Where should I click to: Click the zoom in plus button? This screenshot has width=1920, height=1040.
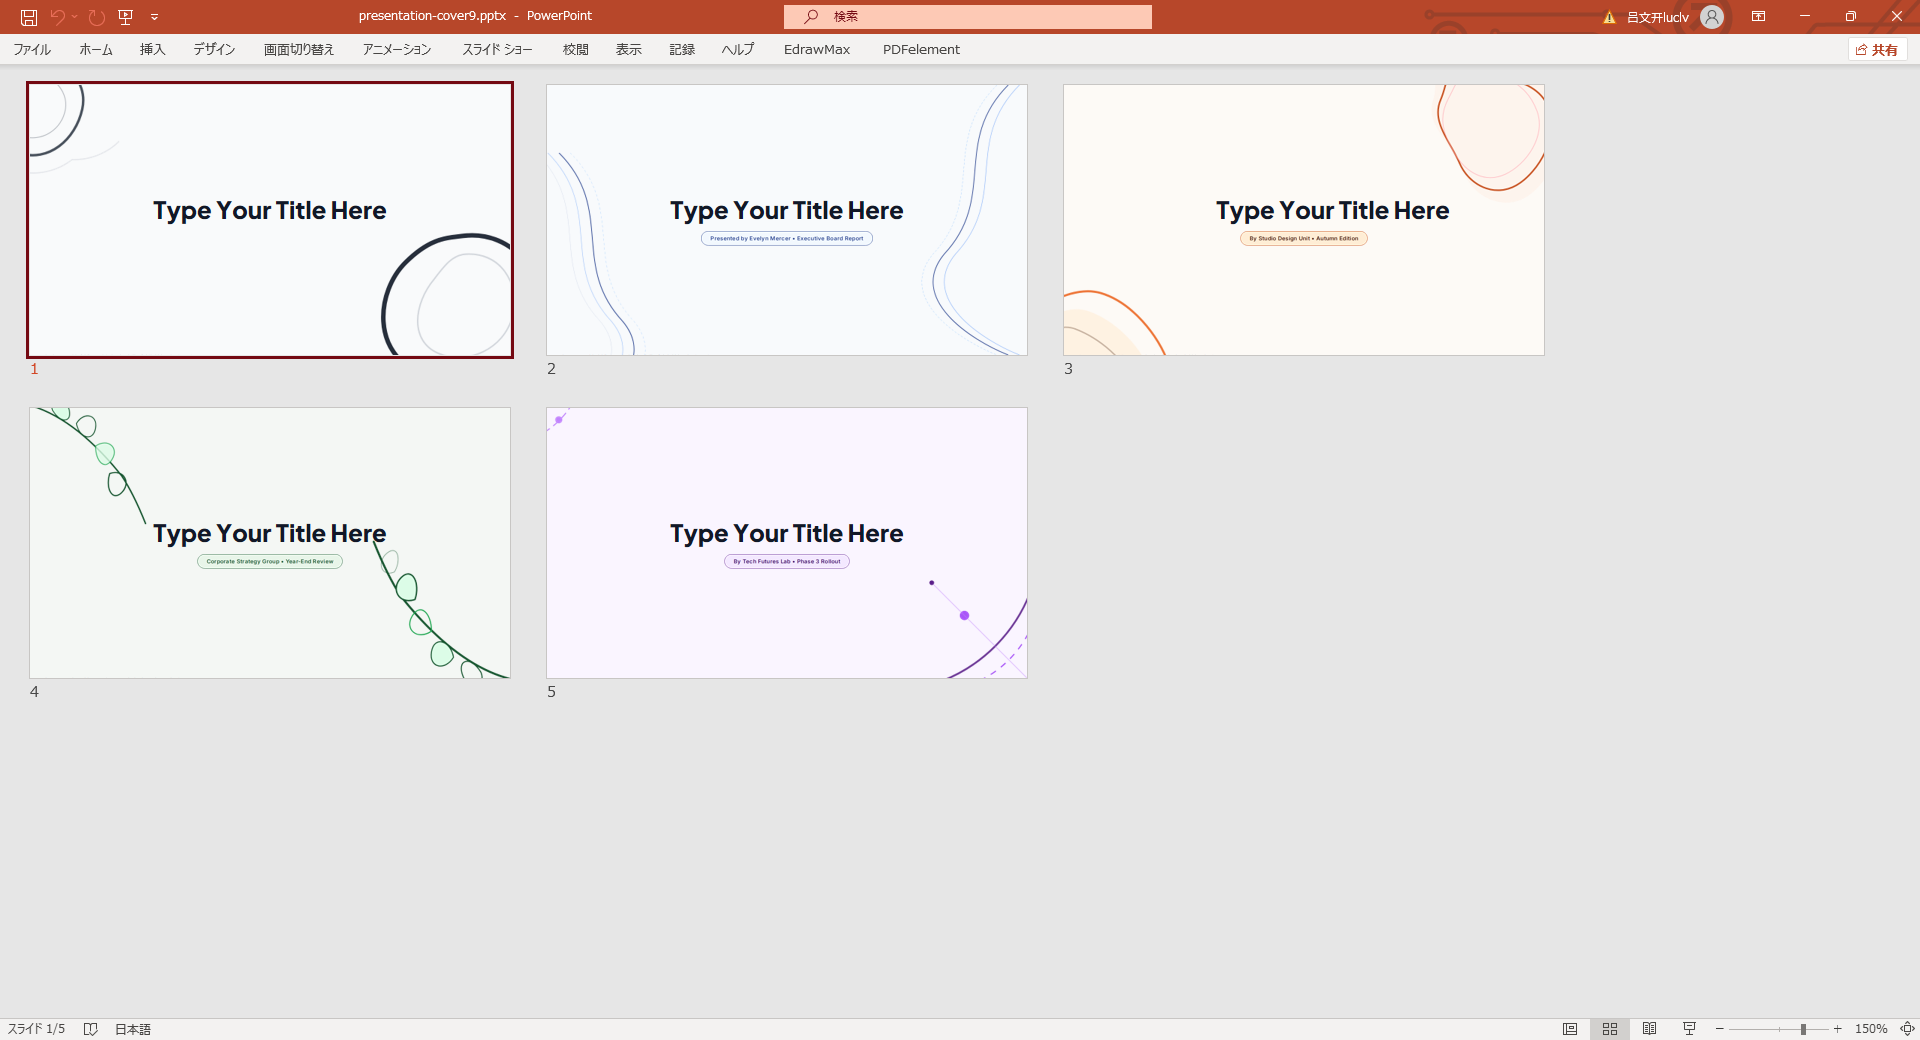(1838, 1029)
